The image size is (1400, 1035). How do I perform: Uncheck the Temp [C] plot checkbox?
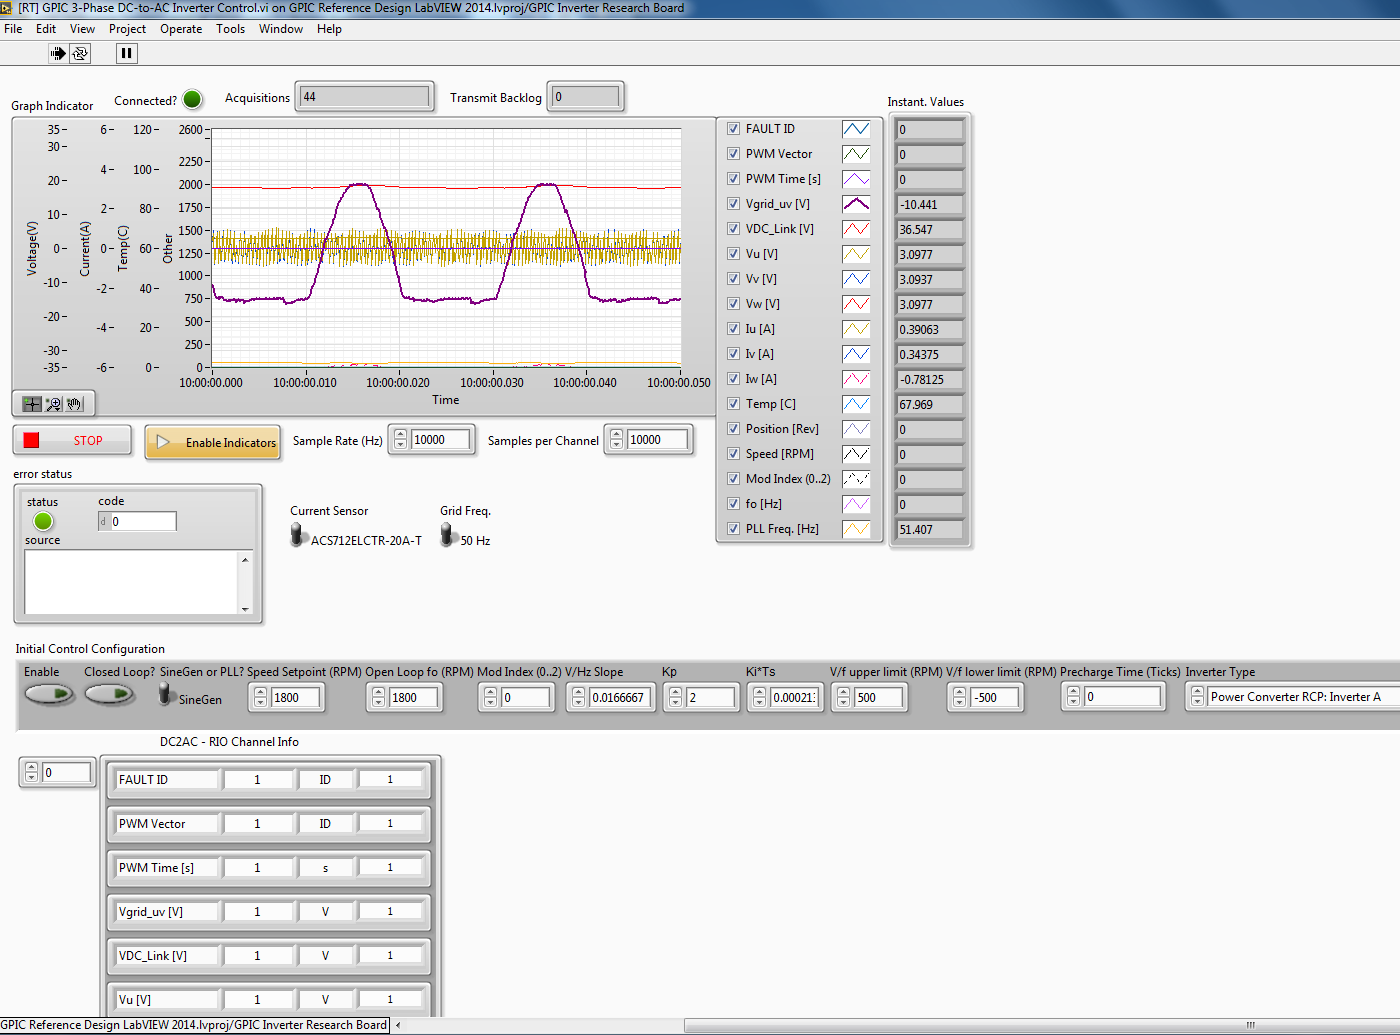point(733,404)
